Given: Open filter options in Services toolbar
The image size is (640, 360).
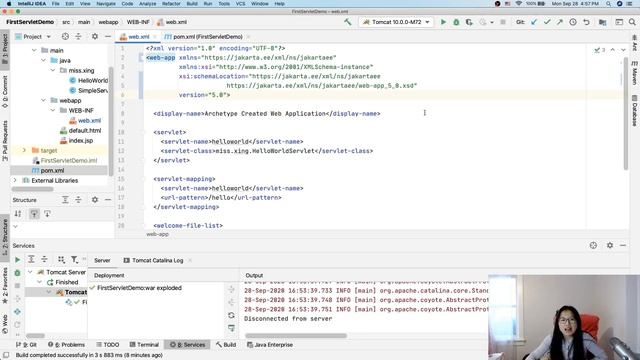Looking at the screenshot, I should [74, 260].
